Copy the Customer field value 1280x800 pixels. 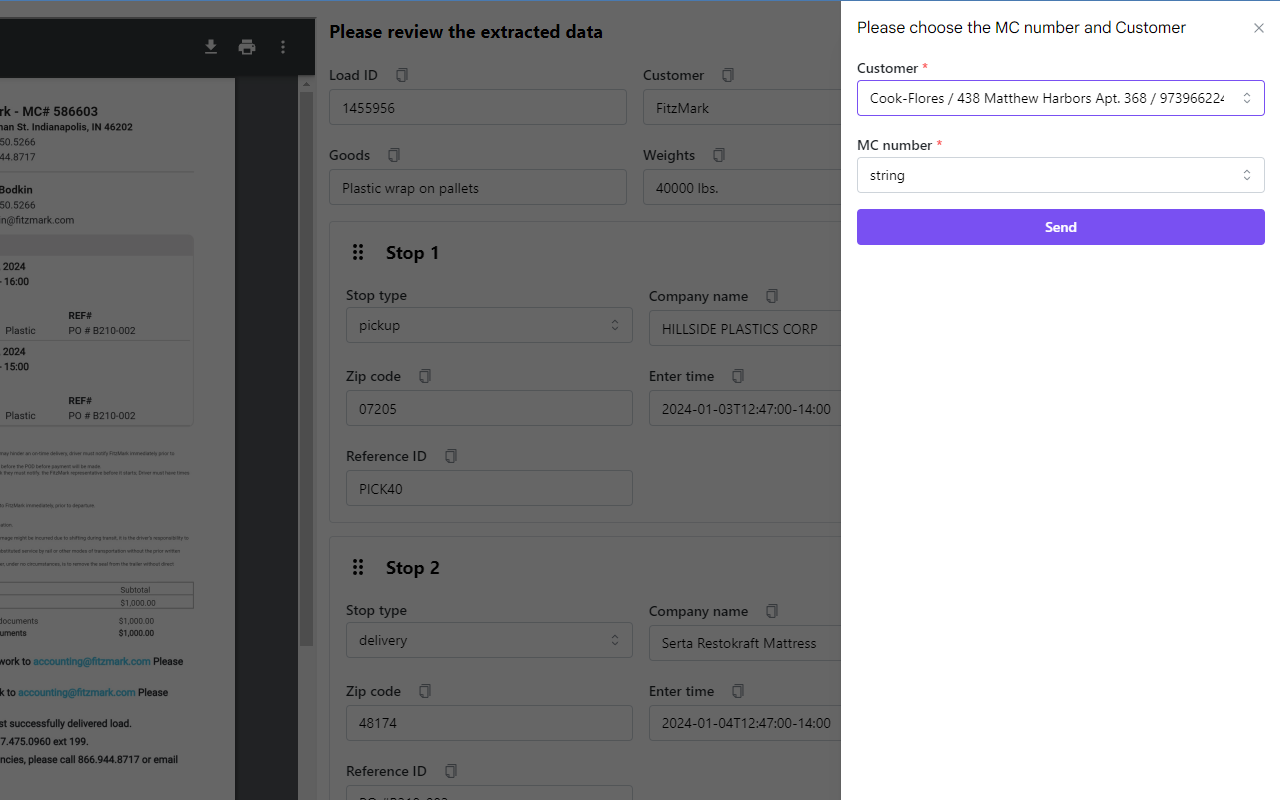(727, 74)
